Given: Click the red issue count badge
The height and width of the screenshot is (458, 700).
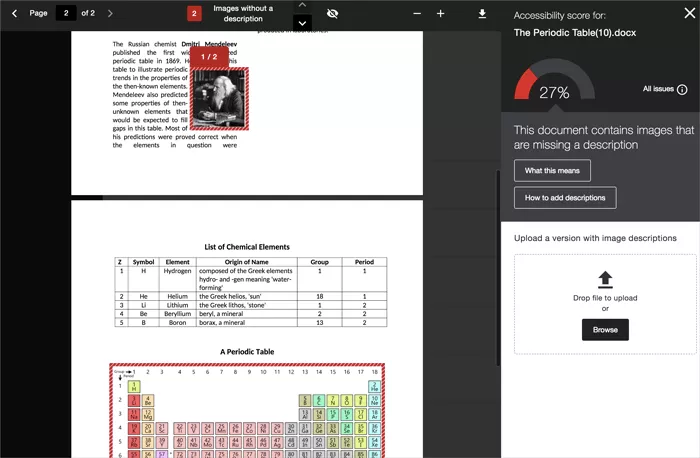Looking at the screenshot, I should coord(195,13).
